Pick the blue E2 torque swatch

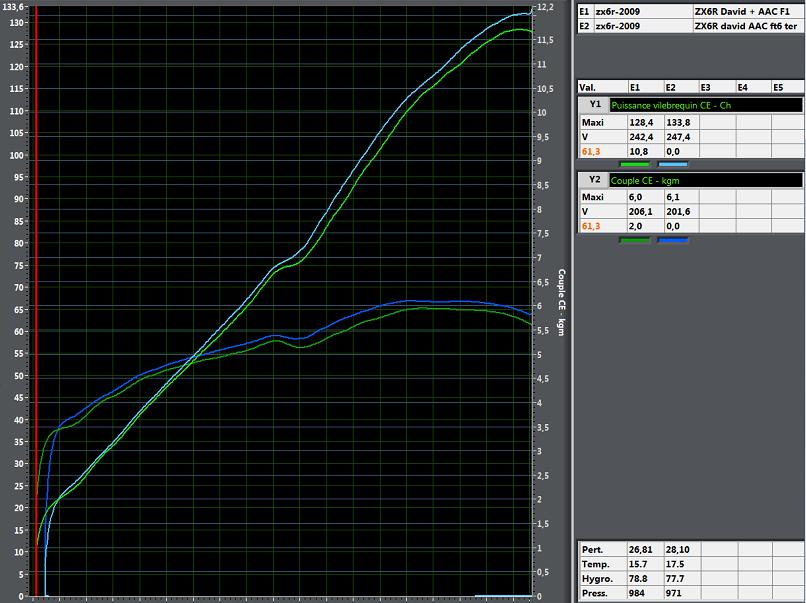pos(672,241)
